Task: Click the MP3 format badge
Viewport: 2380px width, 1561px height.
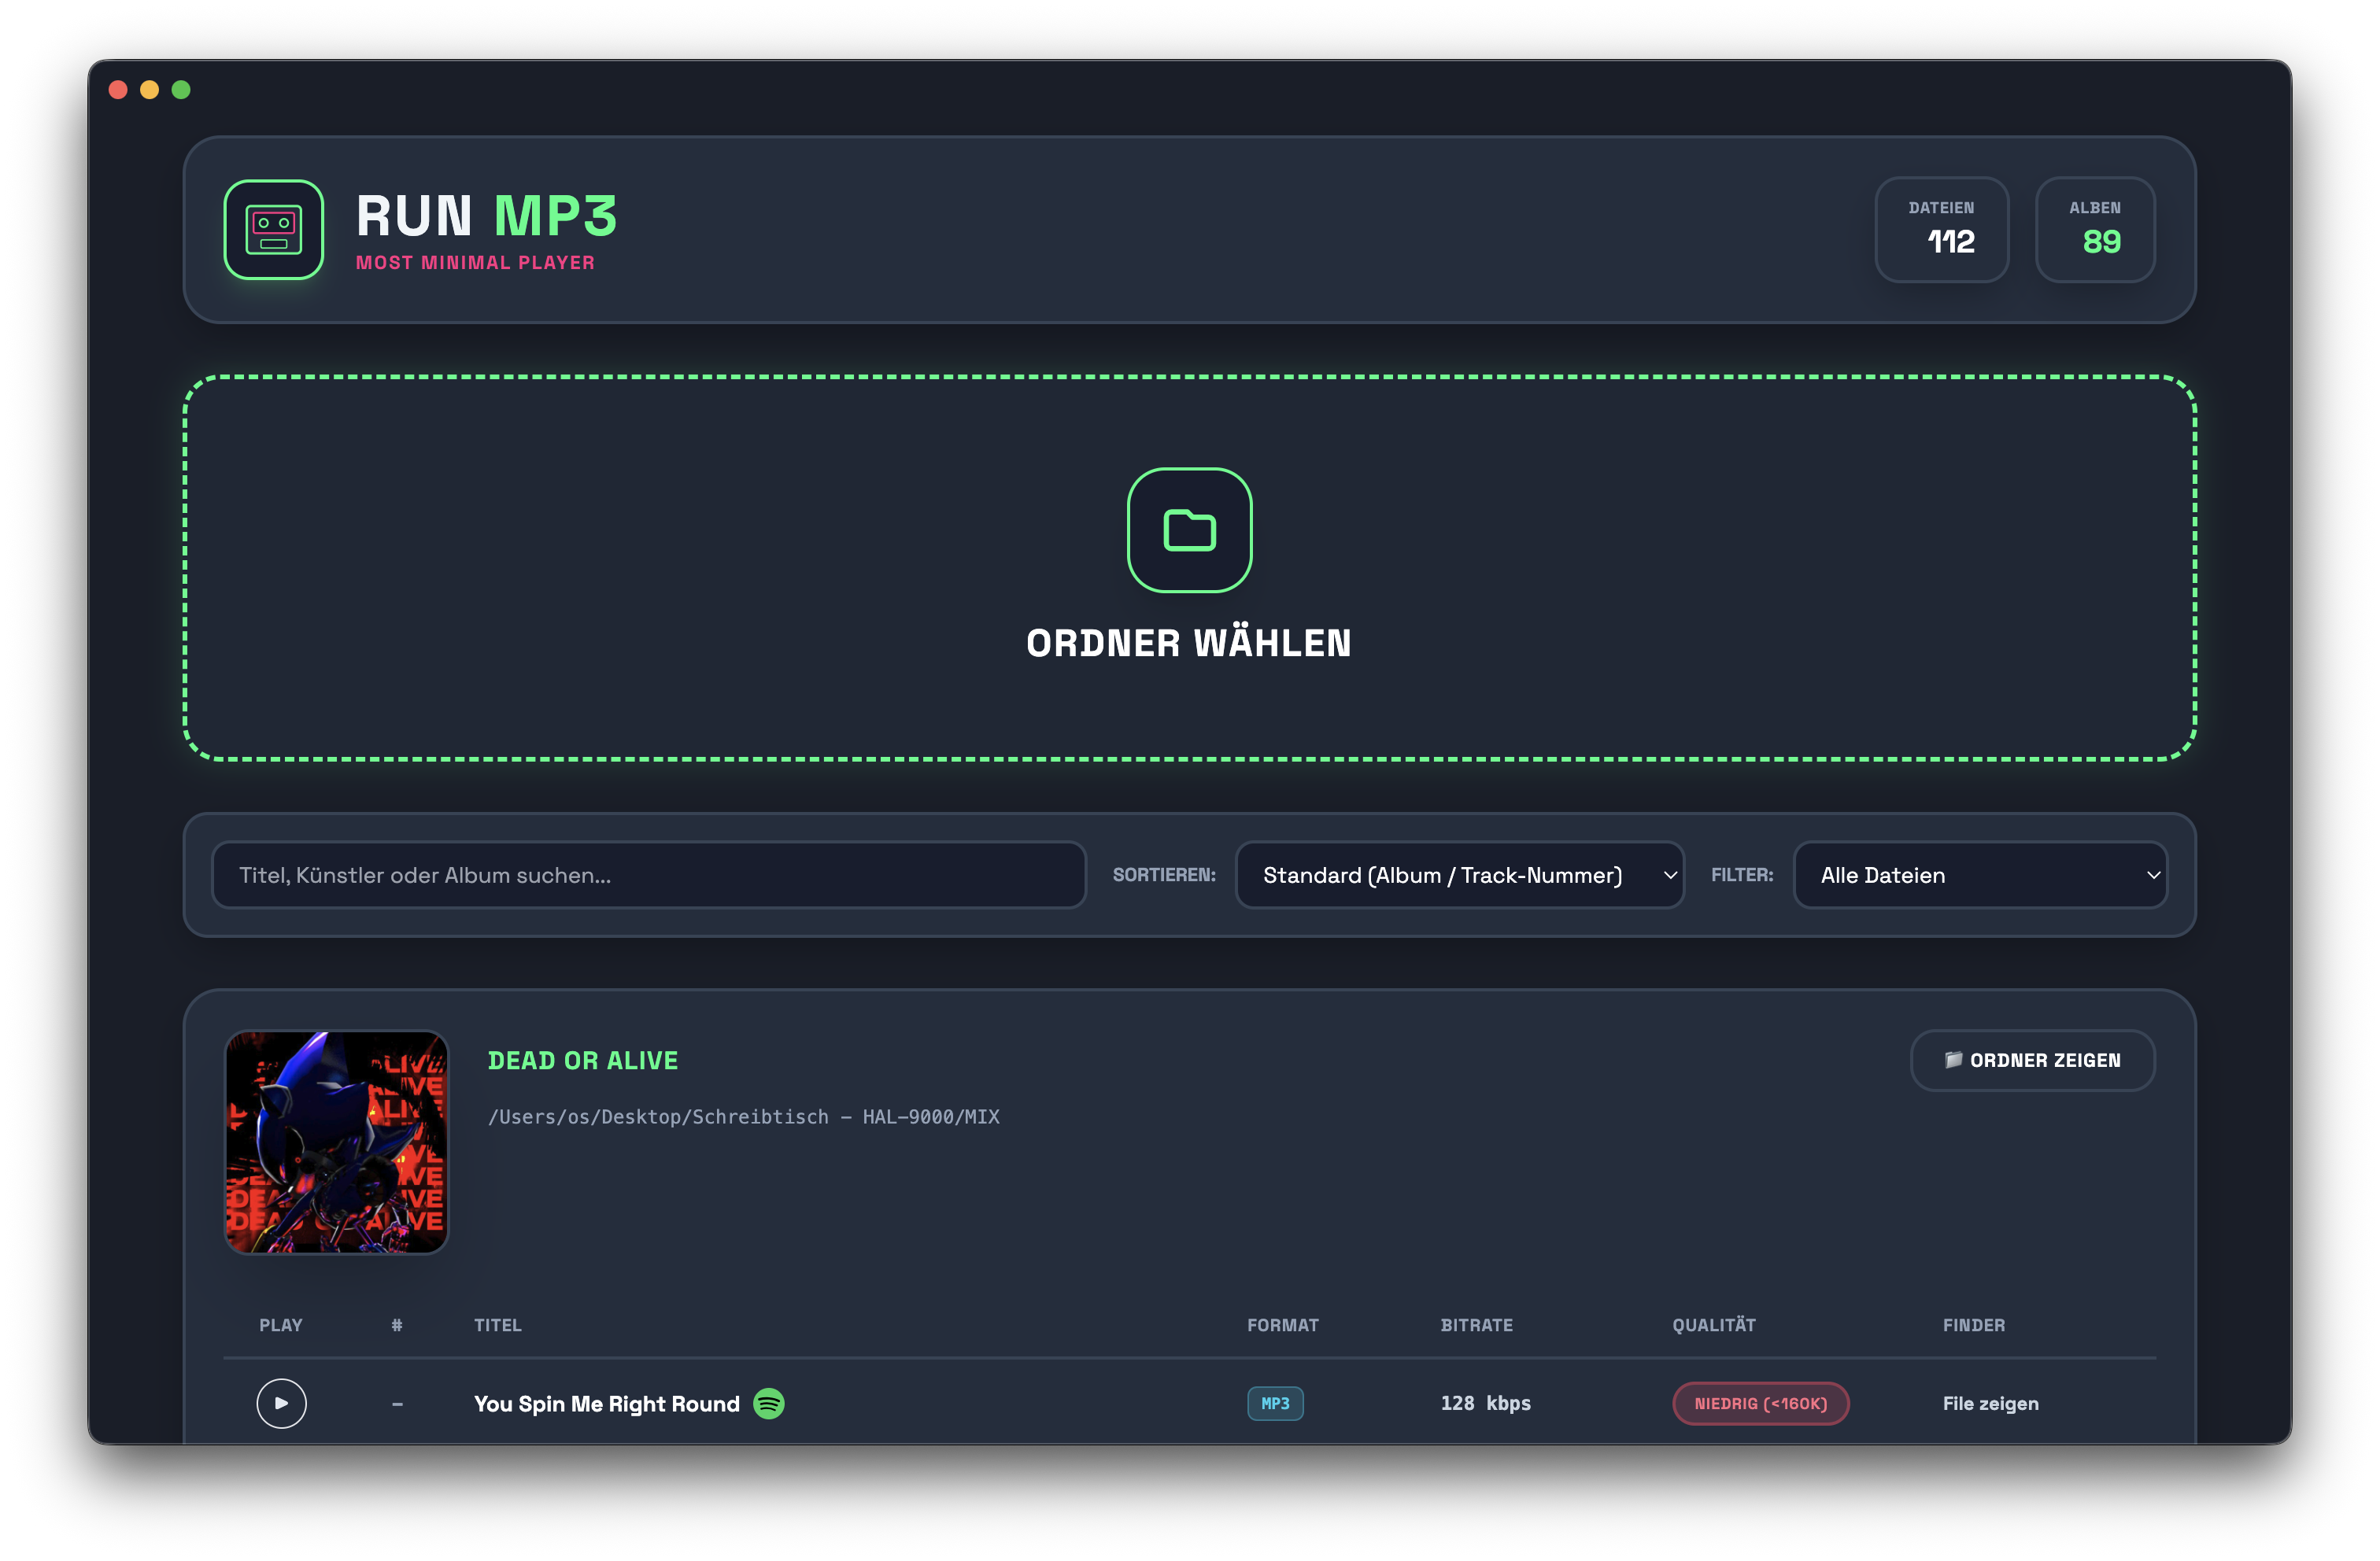Action: pyautogui.click(x=1275, y=1403)
